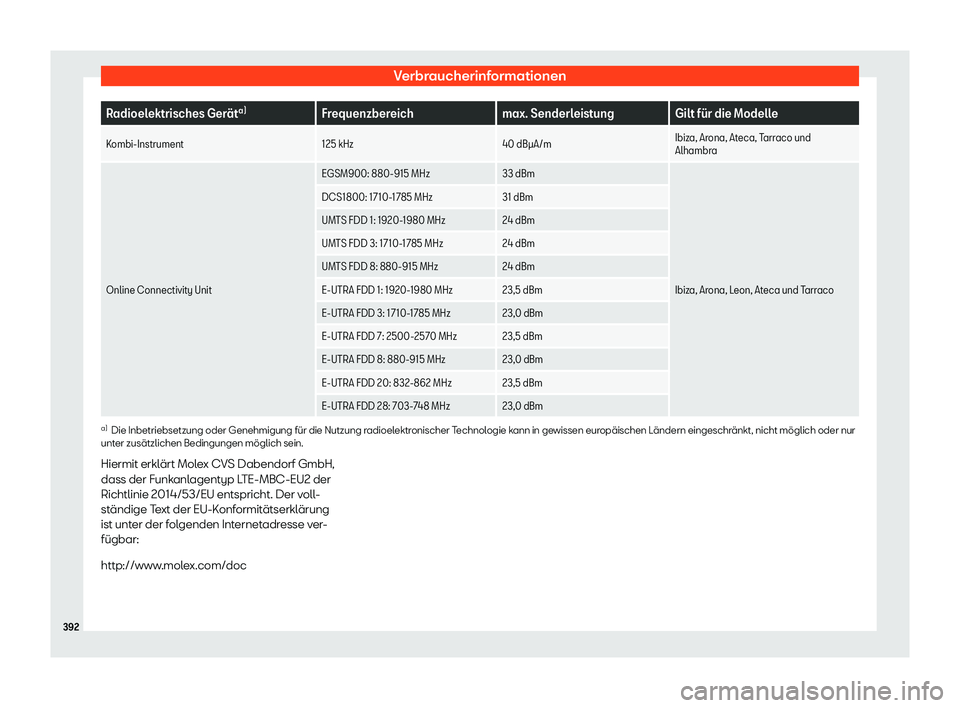This screenshot has width=960, height=708.
Task: Click the Verbraucherinformationen page heading
Action: [479, 76]
